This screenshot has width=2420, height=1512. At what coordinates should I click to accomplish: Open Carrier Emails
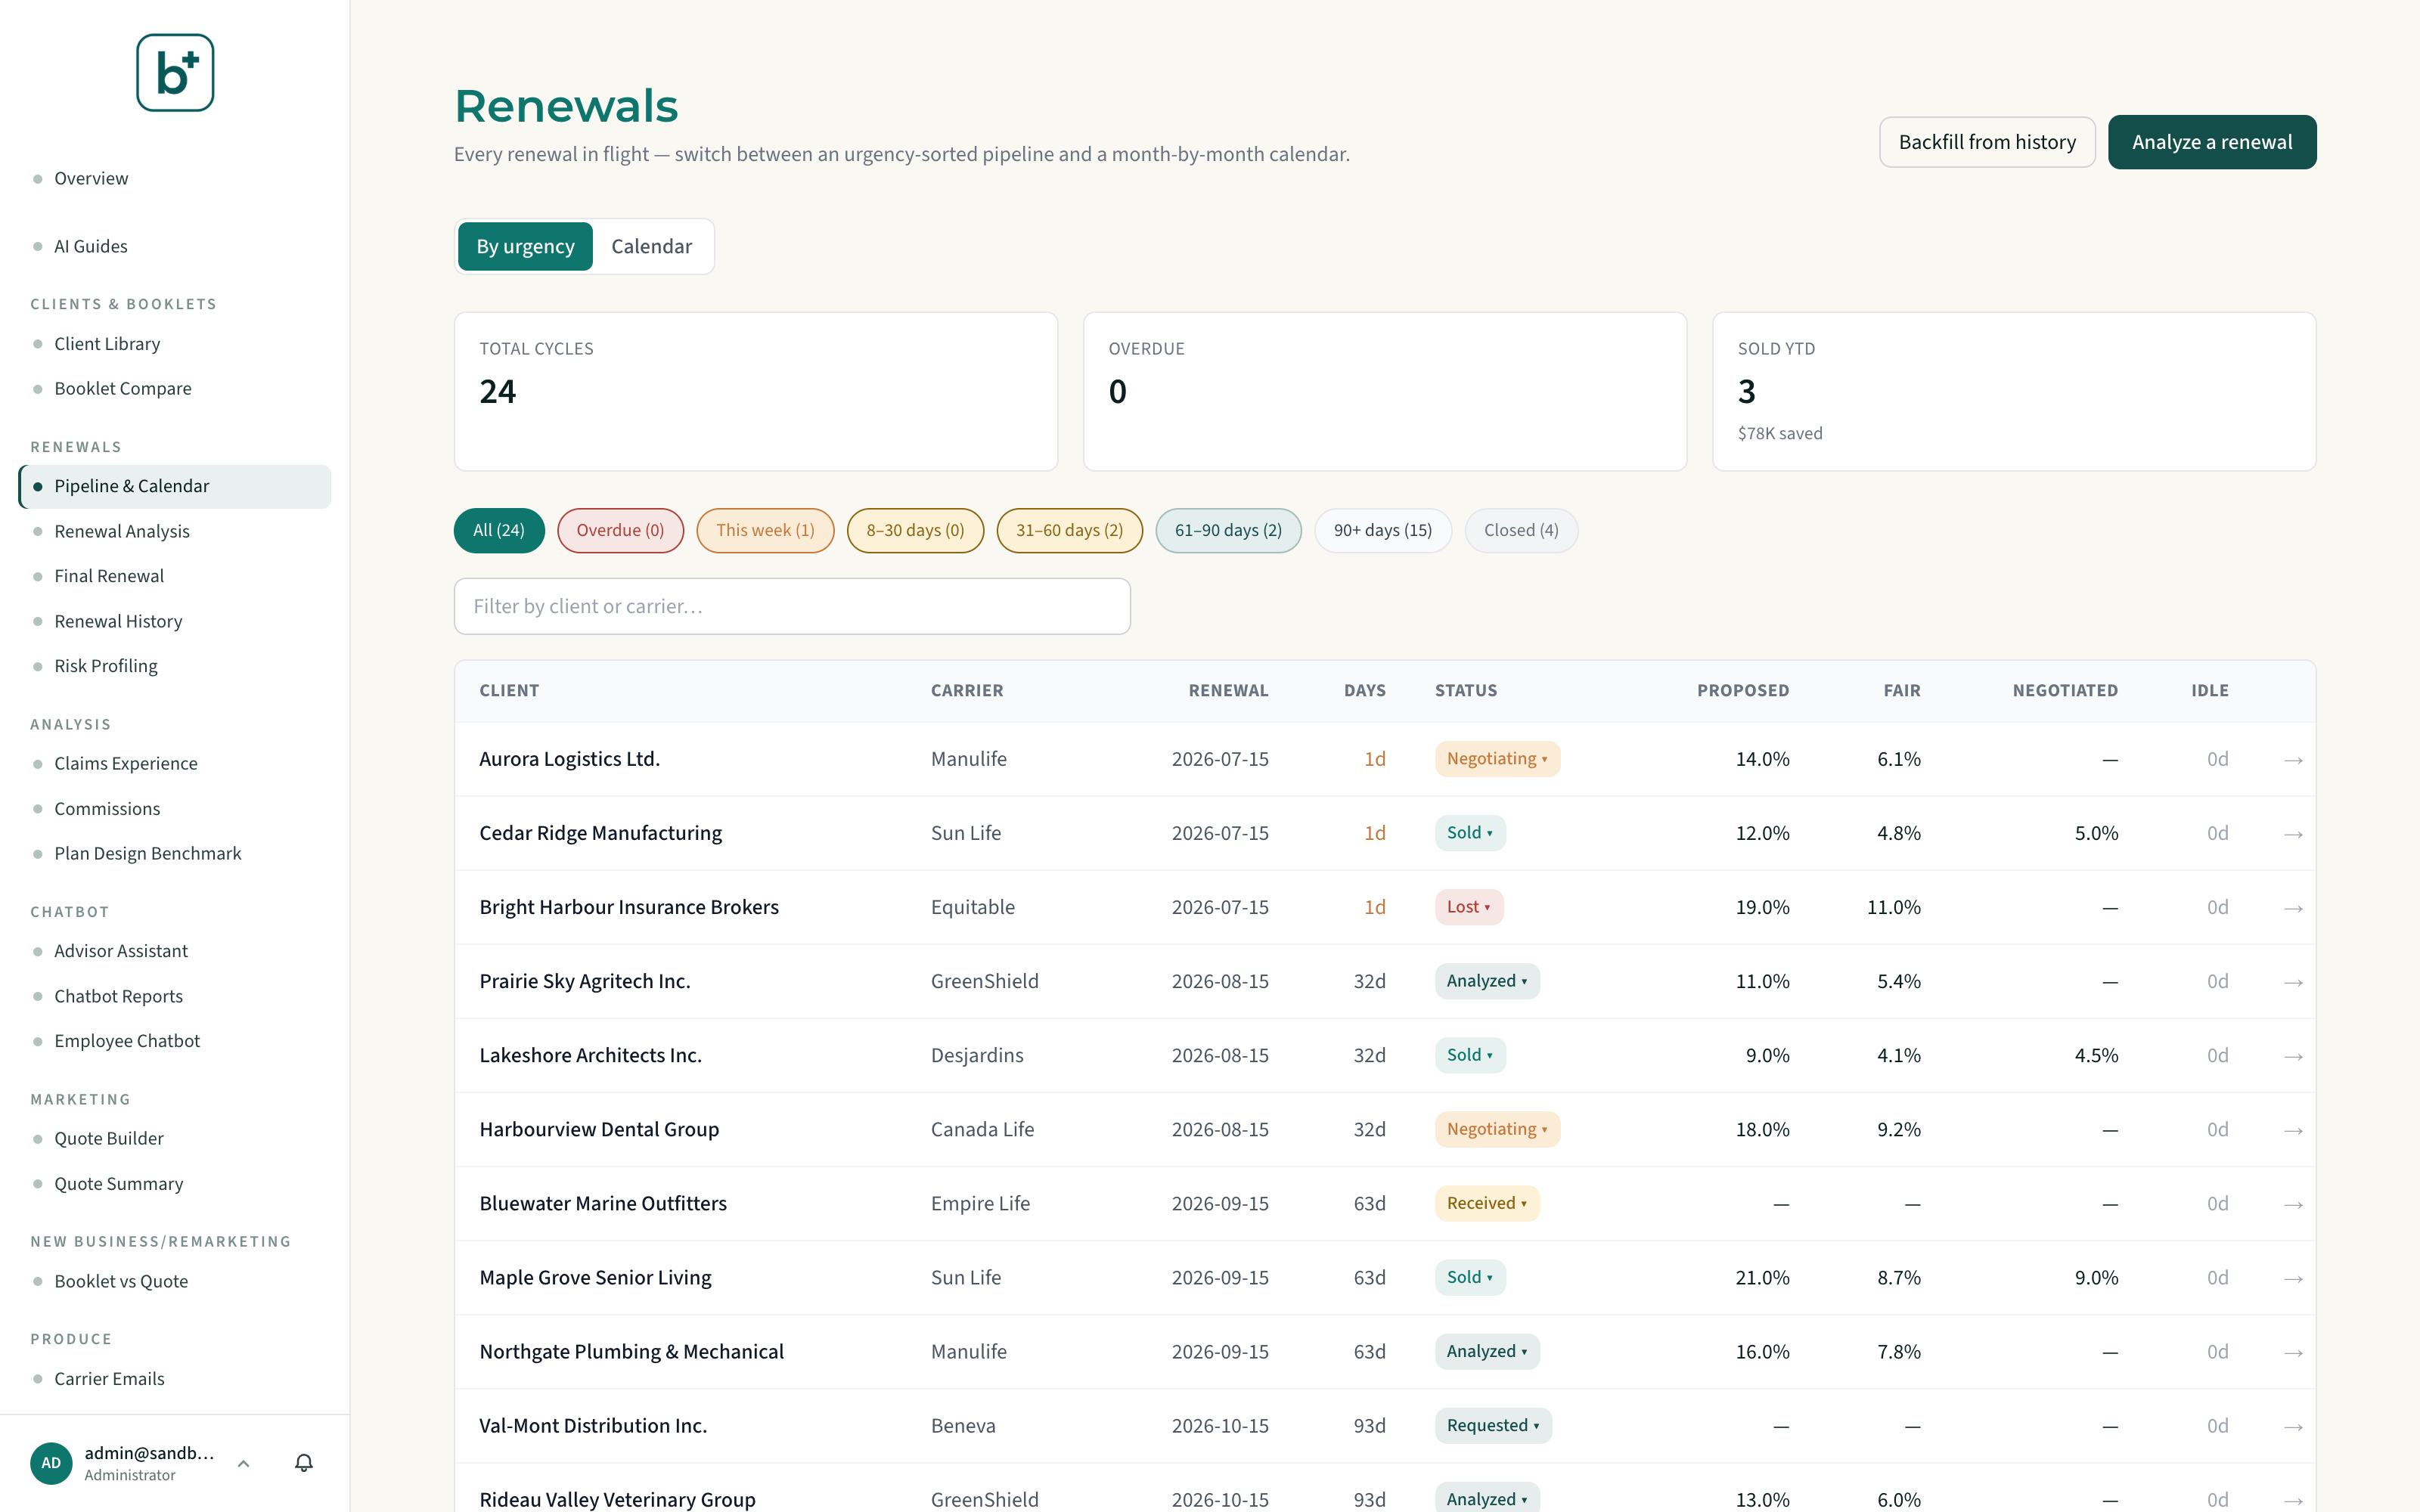point(109,1378)
